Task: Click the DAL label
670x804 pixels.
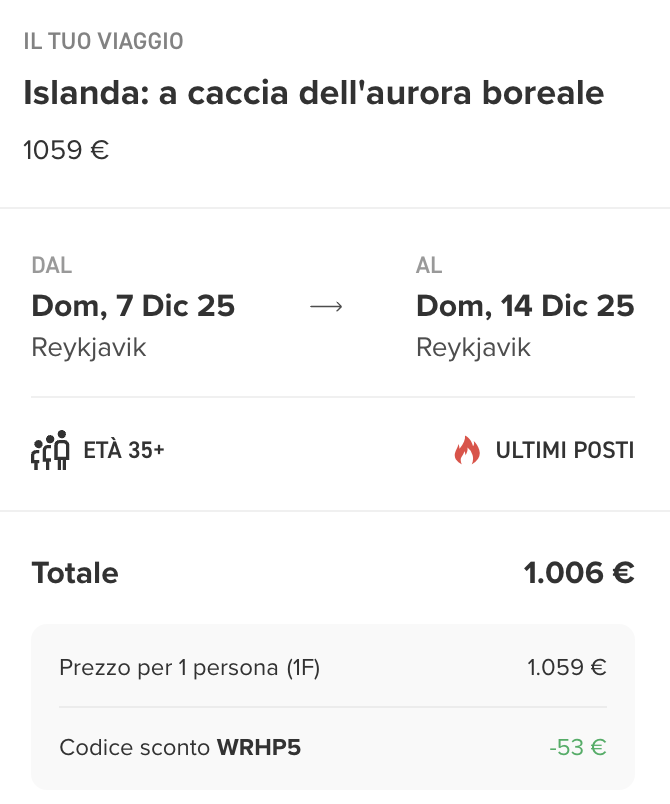Action: point(52,266)
